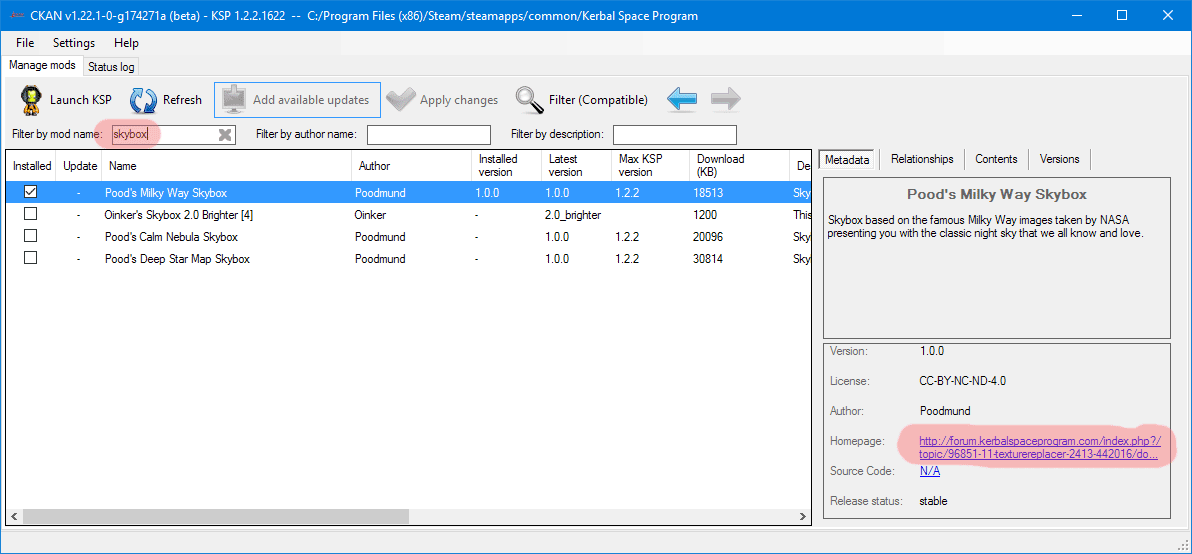
Task: Open the Homepage forum link
Action: coord(1040,448)
